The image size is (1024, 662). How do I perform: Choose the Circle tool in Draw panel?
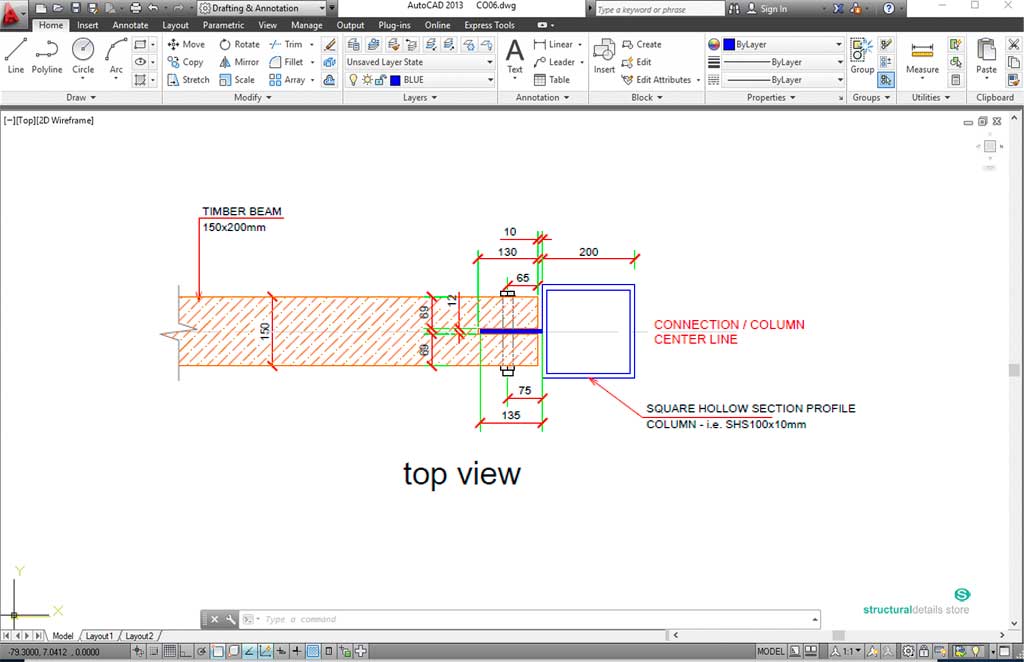click(x=83, y=55)
